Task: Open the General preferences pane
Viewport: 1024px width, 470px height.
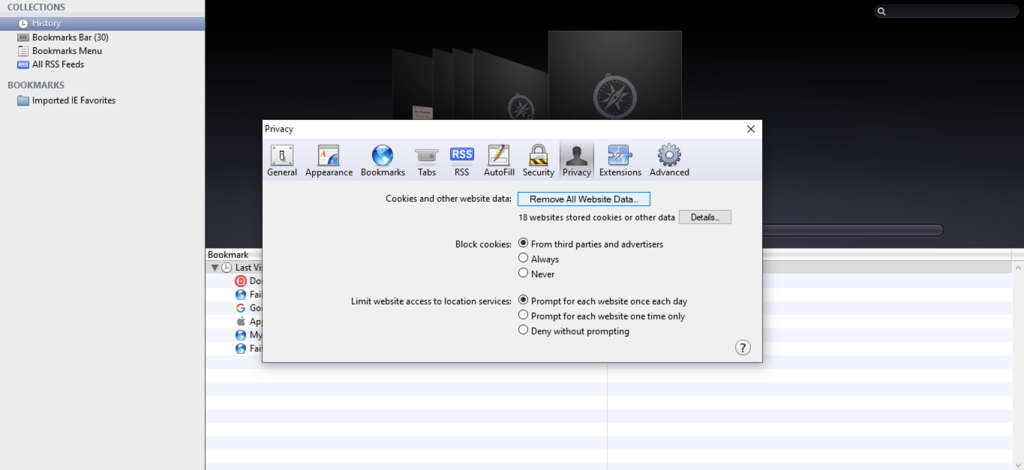Action: pyautogui.click(x=282, y=161)
